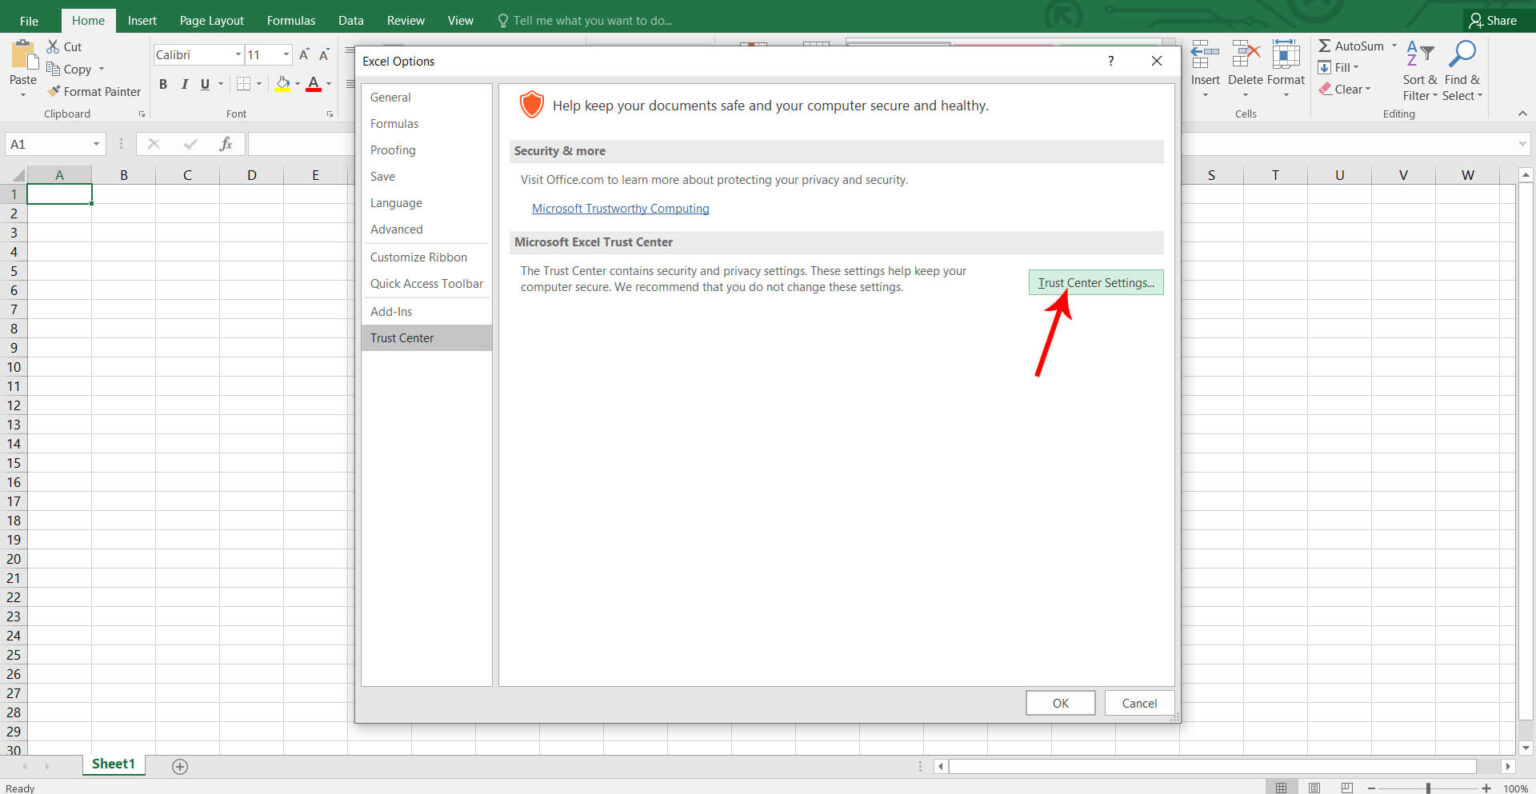Select Formulas category in Excel Options

point(426,124)
